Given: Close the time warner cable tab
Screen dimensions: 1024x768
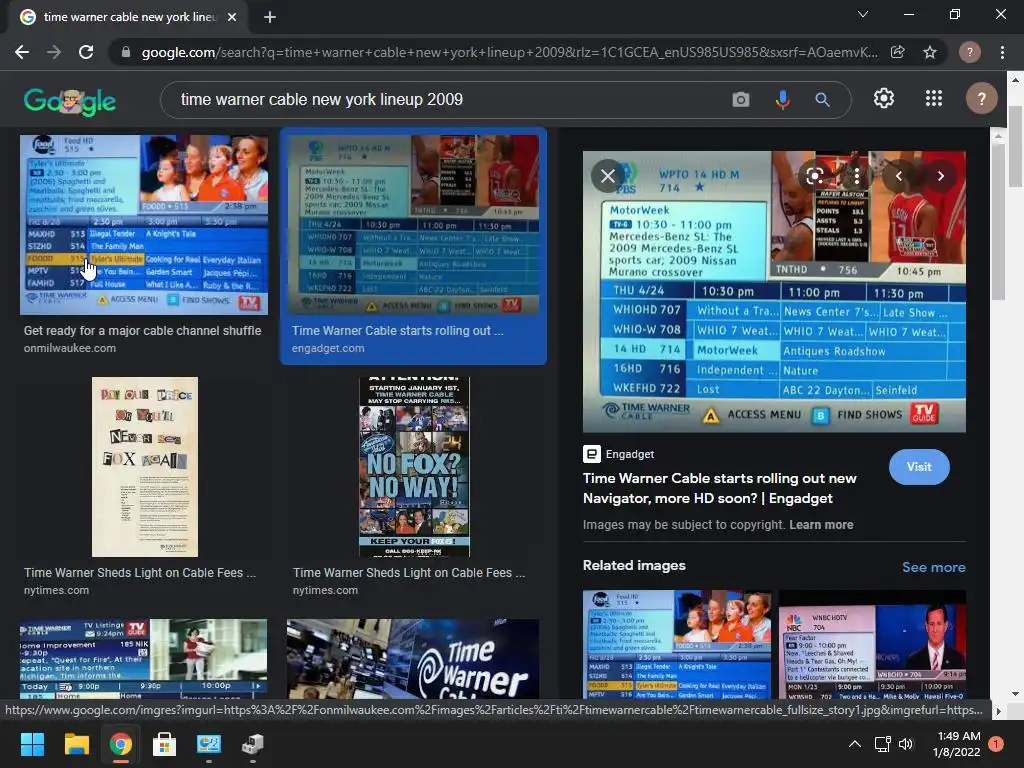Looking at the screenshot, I should coord(232,17).
